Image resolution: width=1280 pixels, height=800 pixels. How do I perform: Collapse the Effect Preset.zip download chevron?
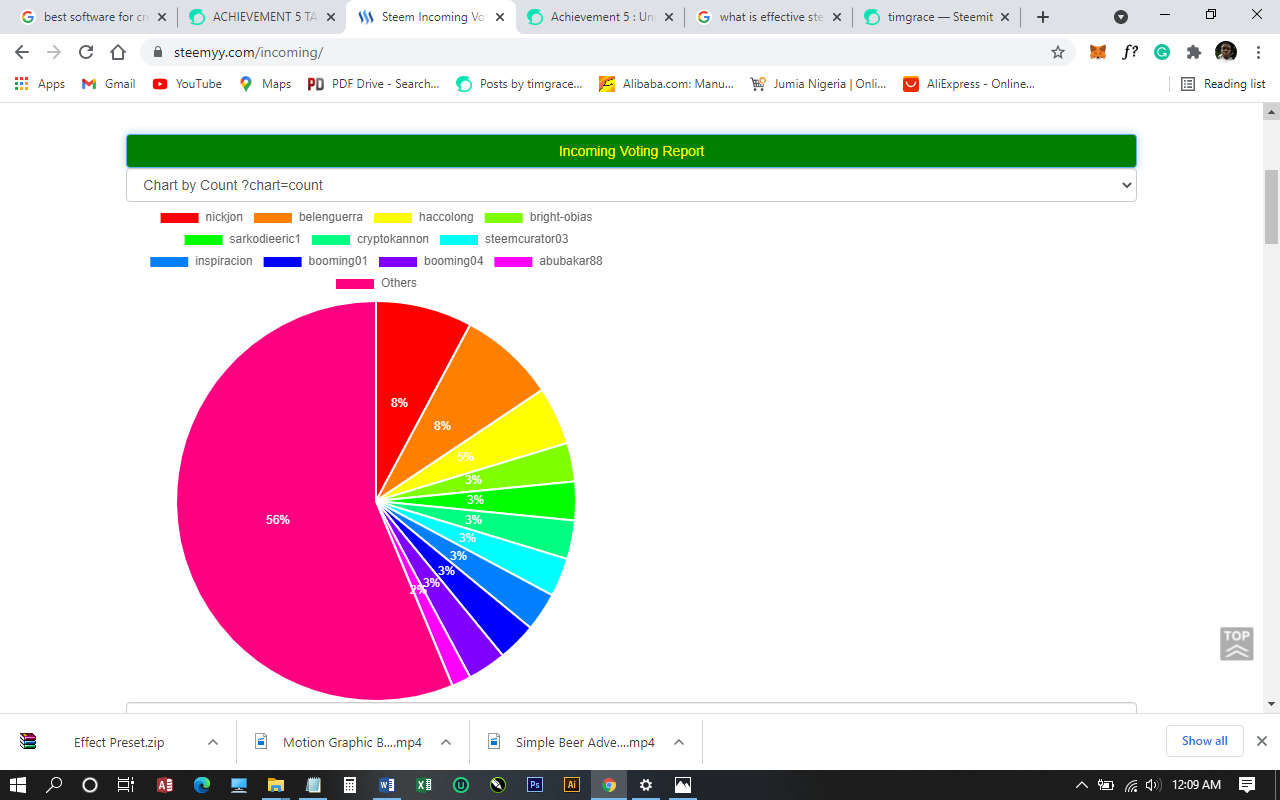[x=210, y=742]
